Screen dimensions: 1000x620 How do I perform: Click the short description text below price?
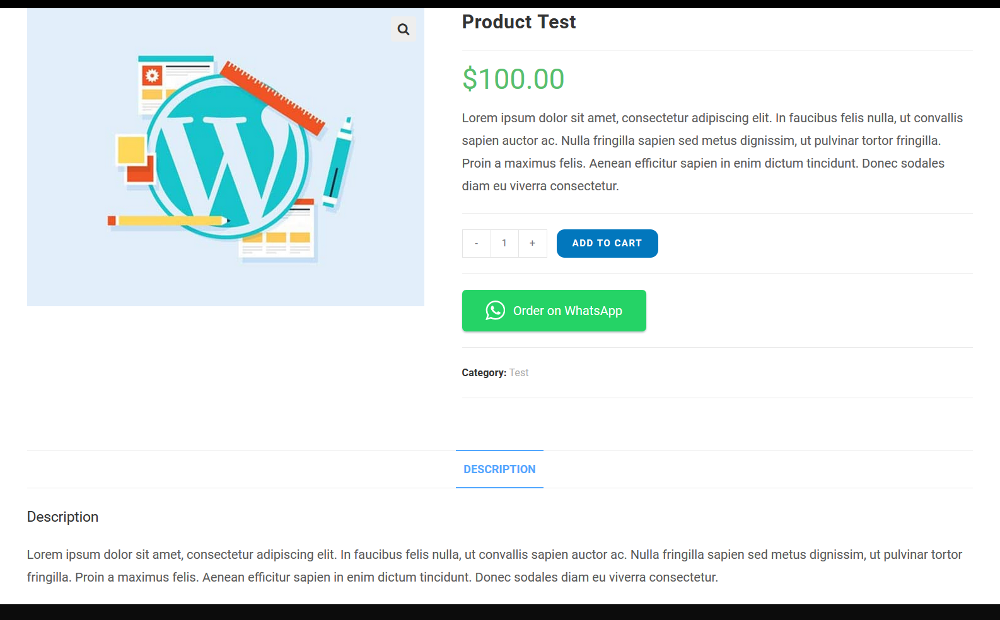pos(712,152)
